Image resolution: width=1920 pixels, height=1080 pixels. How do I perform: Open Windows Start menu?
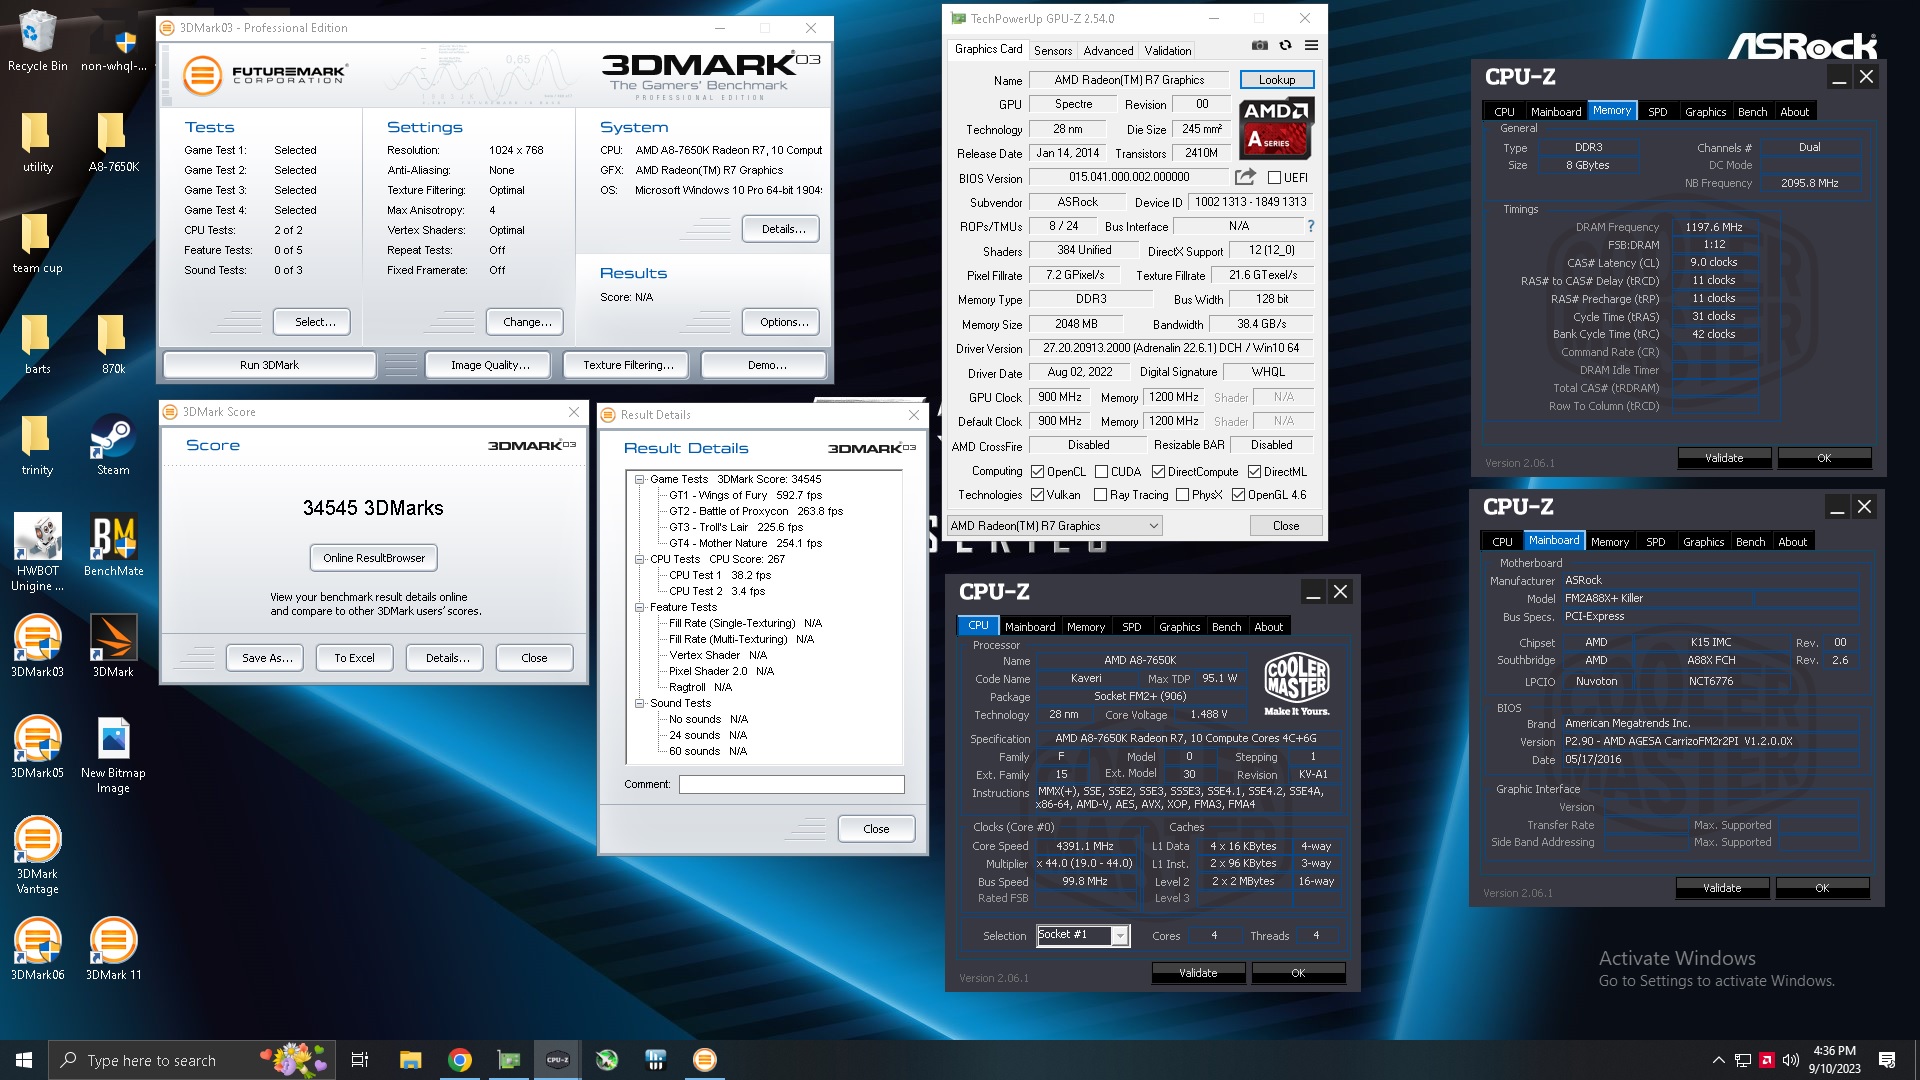(24, 1060)
